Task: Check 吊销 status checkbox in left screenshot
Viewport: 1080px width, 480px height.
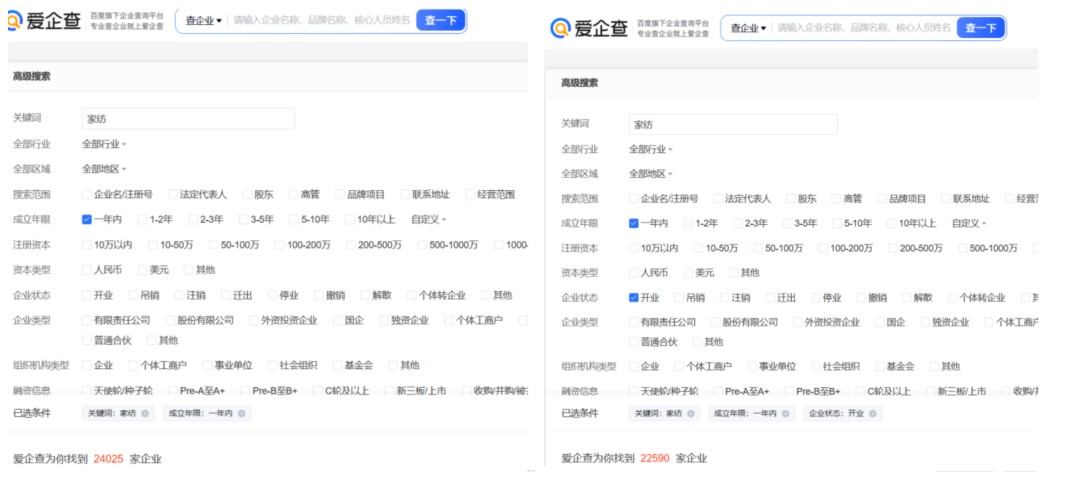Action: (x=131, y=295)
